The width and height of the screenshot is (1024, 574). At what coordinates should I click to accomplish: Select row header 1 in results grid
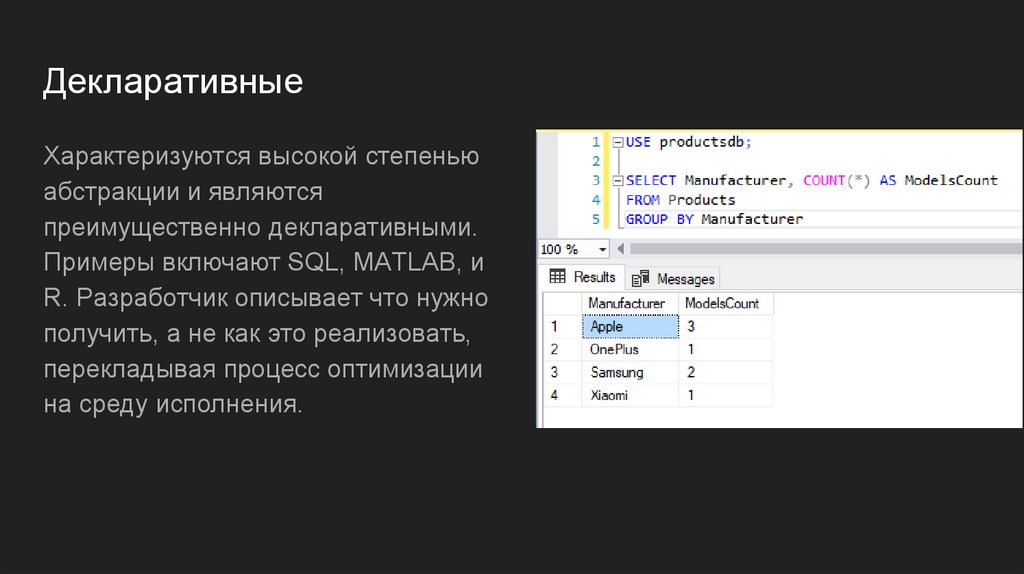pyautogui.click(x=562, y=327)
